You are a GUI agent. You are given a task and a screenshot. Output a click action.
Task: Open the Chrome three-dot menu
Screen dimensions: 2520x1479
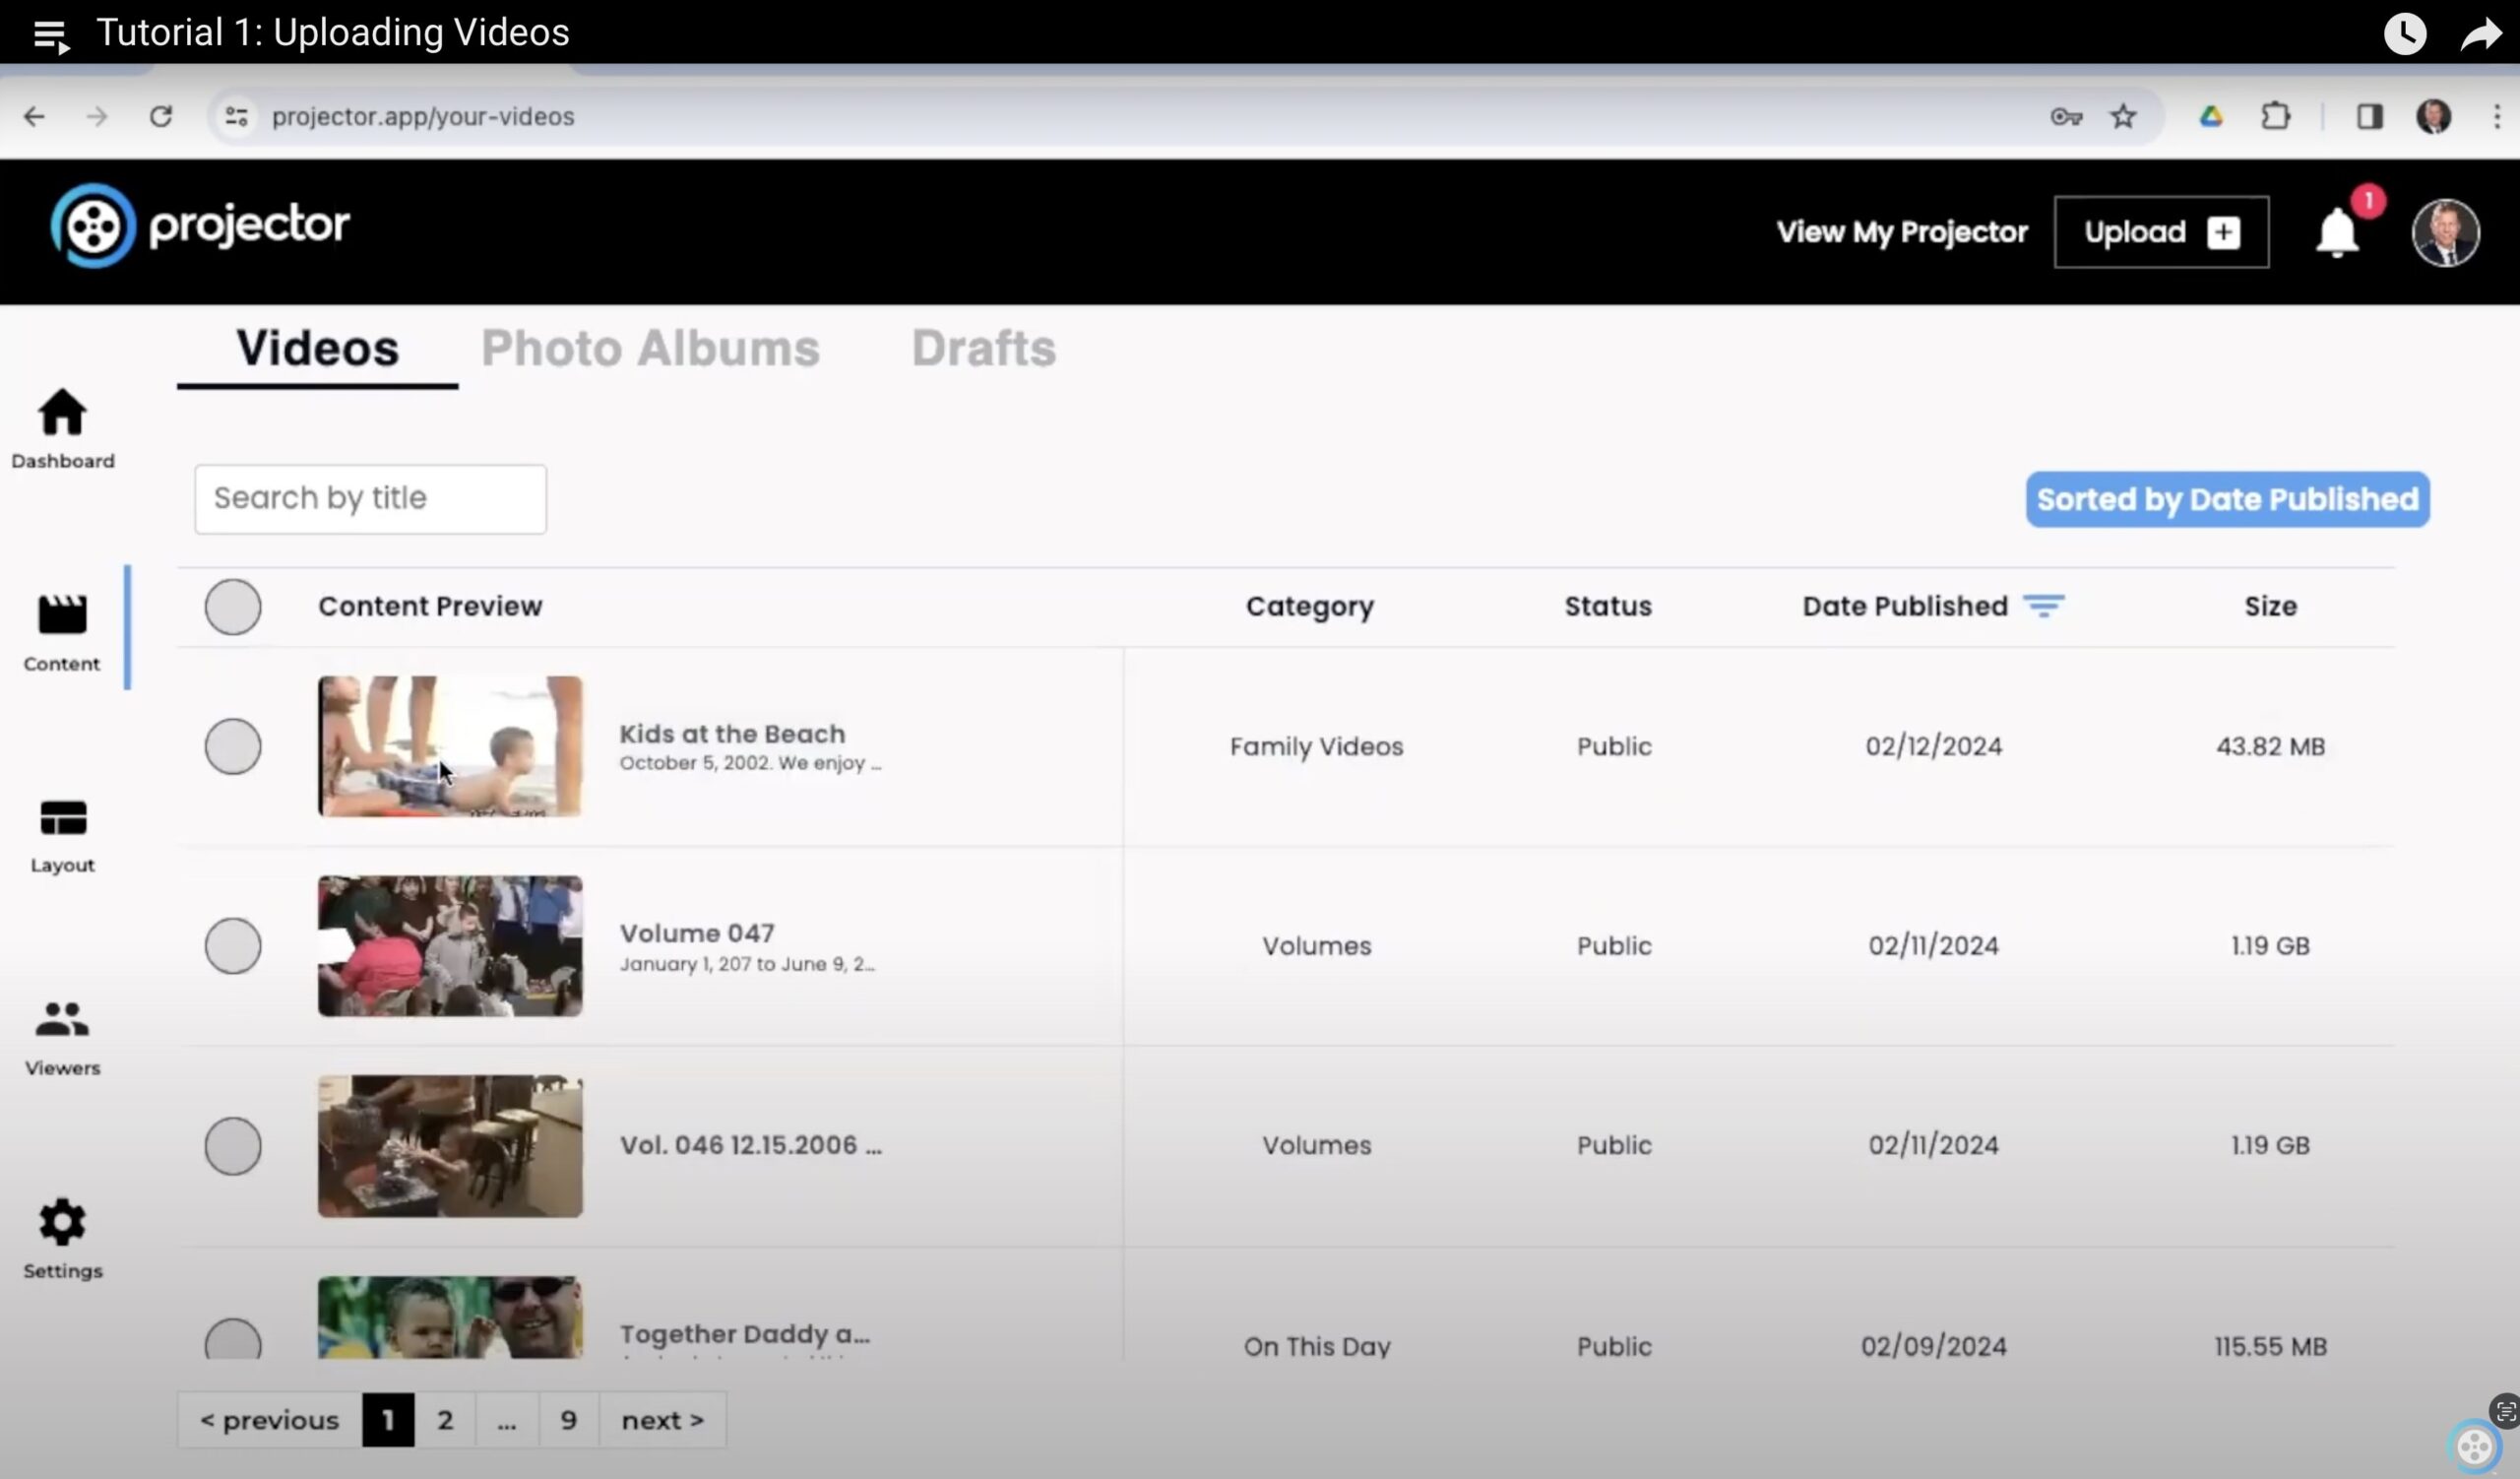[x=2497, y=117]
